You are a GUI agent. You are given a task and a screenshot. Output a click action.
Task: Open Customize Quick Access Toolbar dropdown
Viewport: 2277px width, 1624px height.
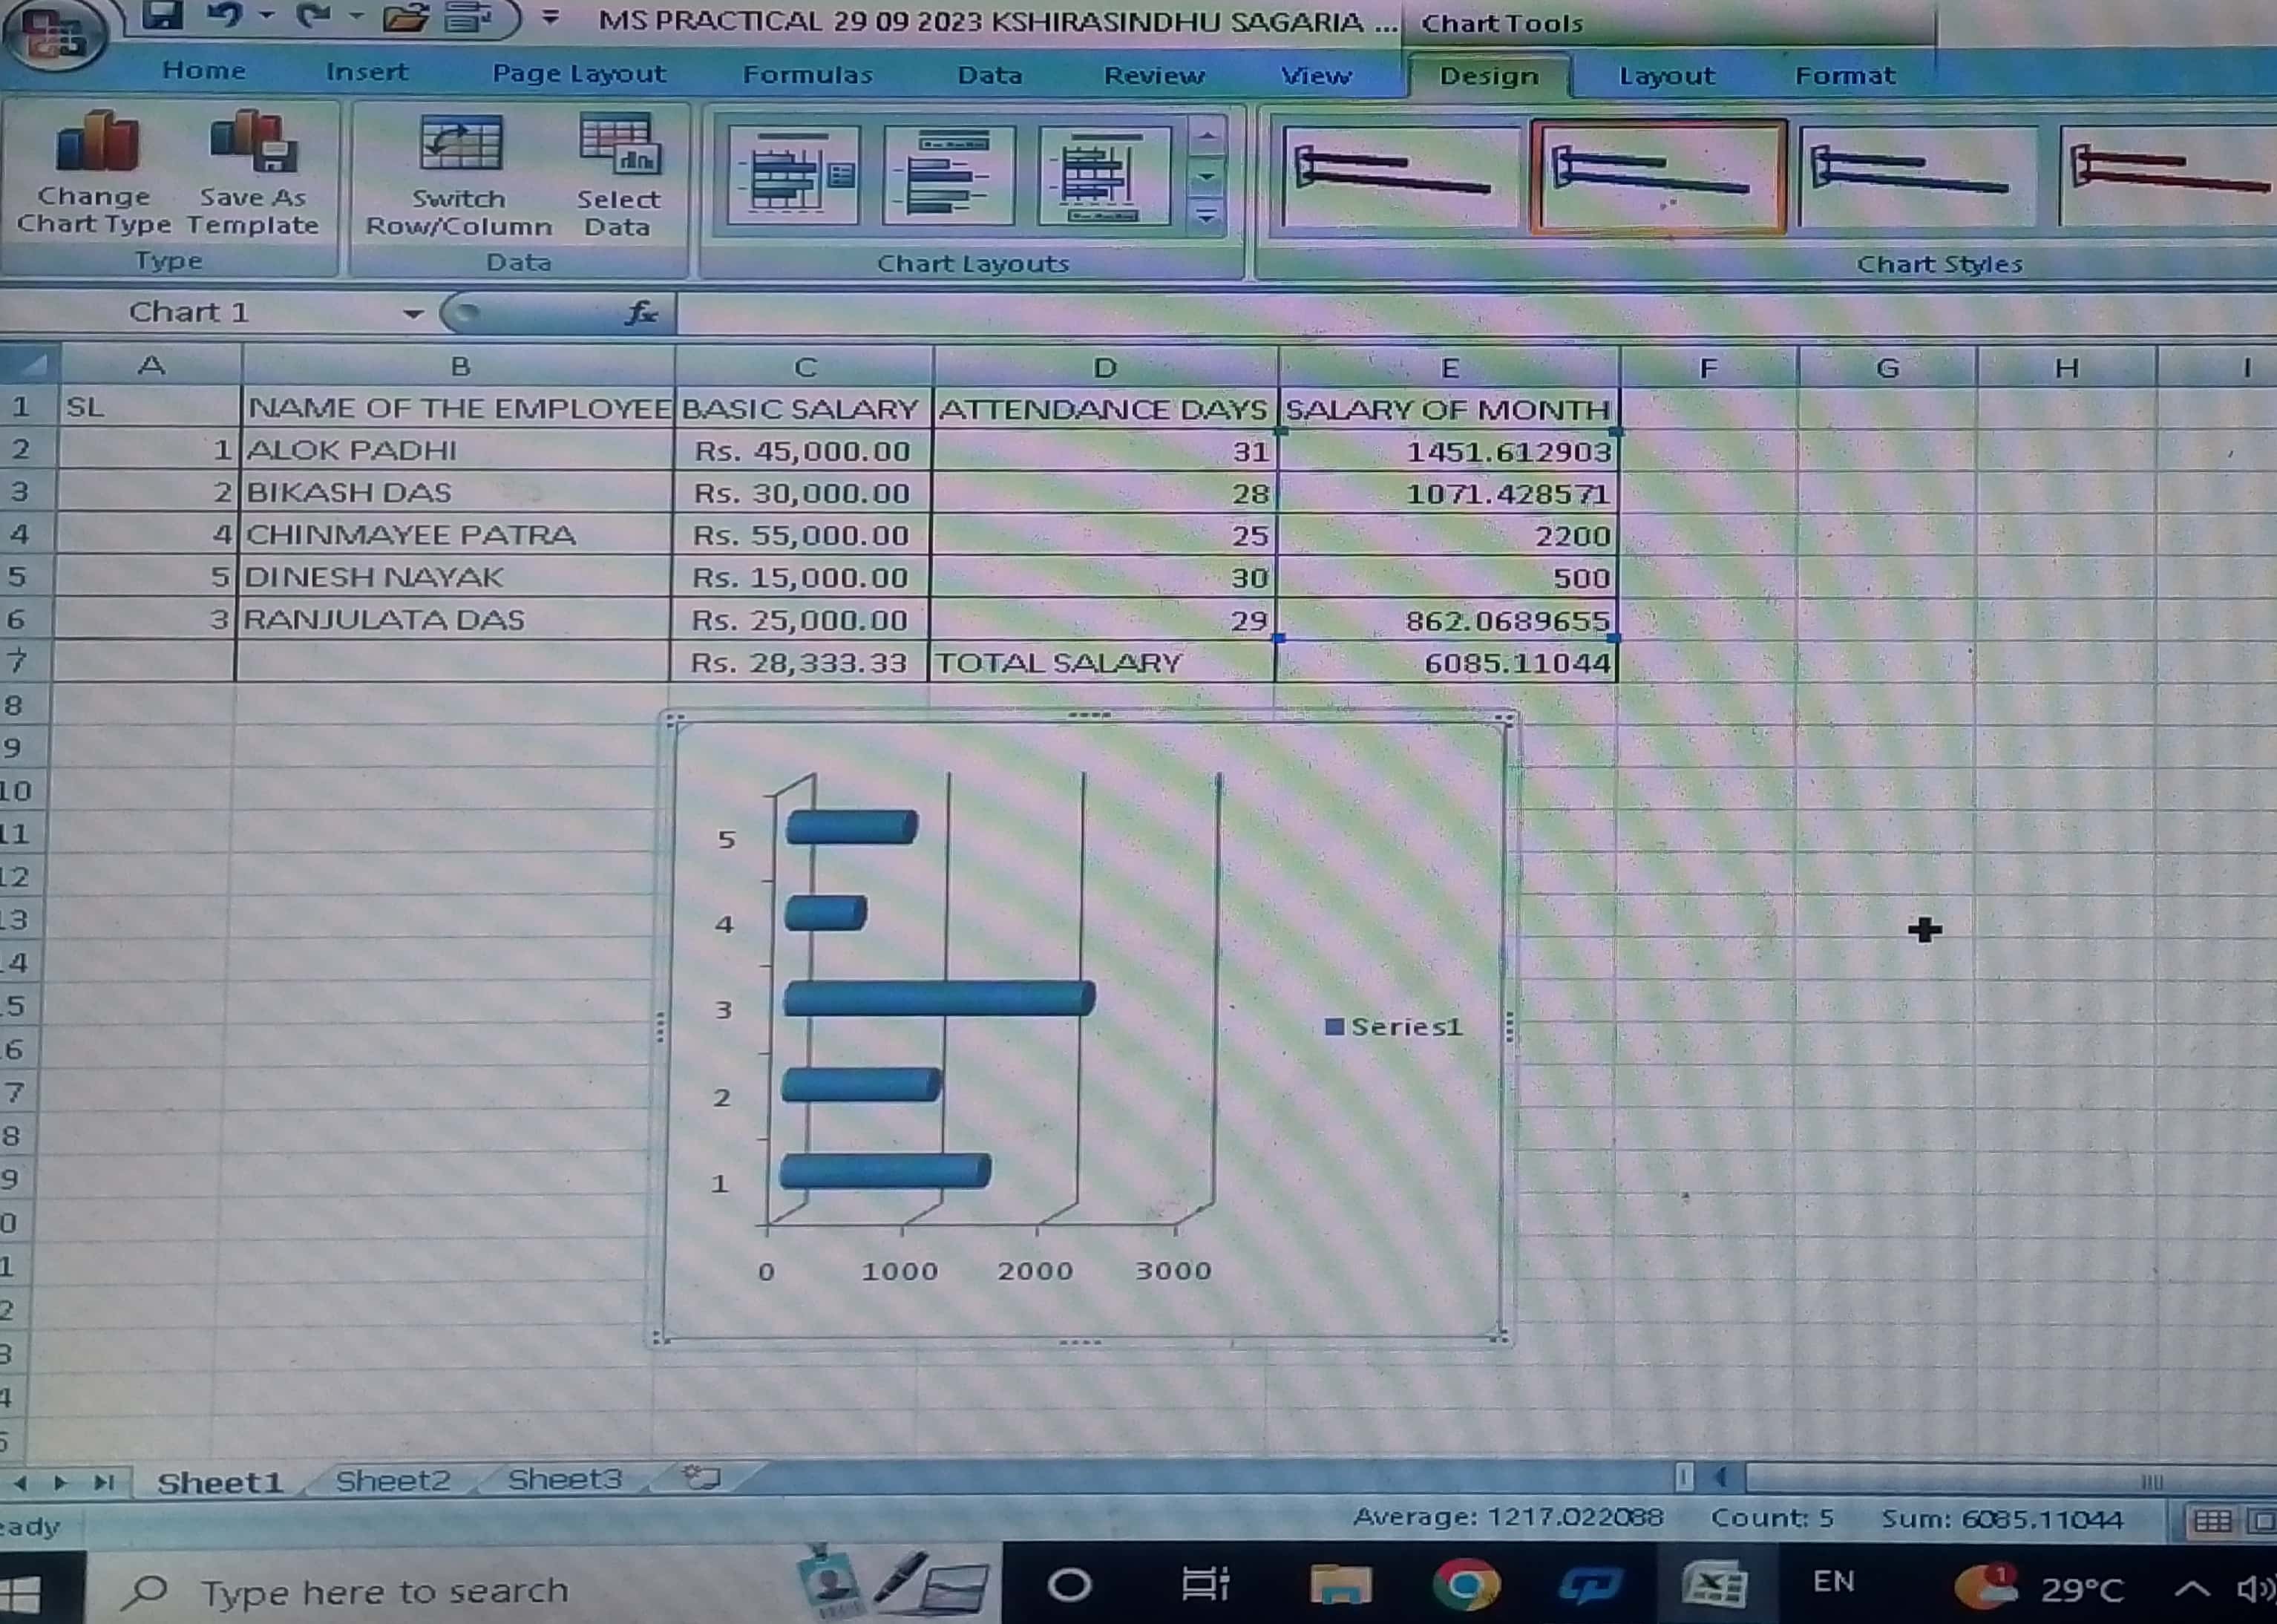tap(550, 18)
